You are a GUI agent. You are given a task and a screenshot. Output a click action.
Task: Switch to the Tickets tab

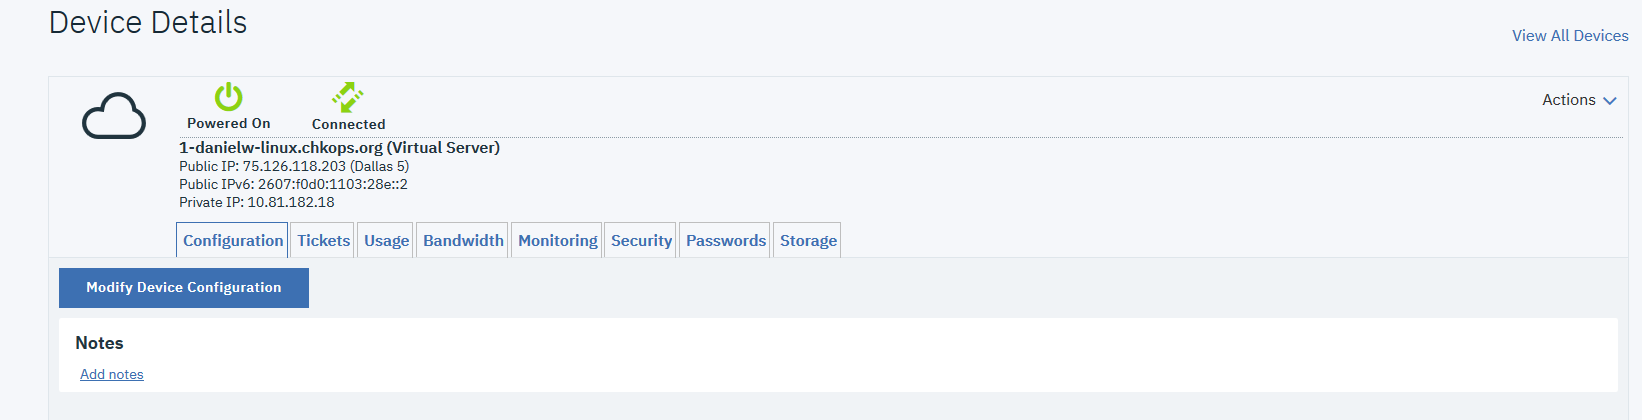click(x=323, y=240)
